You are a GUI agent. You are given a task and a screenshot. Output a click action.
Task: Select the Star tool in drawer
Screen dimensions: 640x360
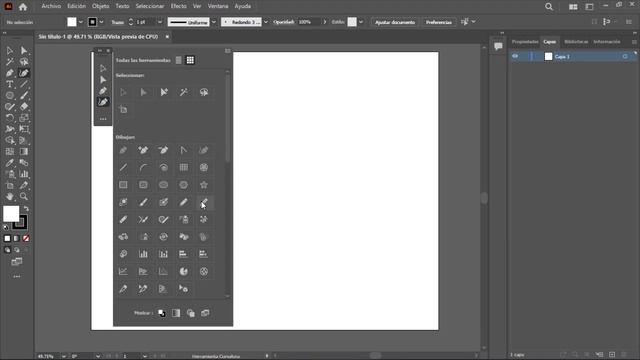[x=204, y=185]
